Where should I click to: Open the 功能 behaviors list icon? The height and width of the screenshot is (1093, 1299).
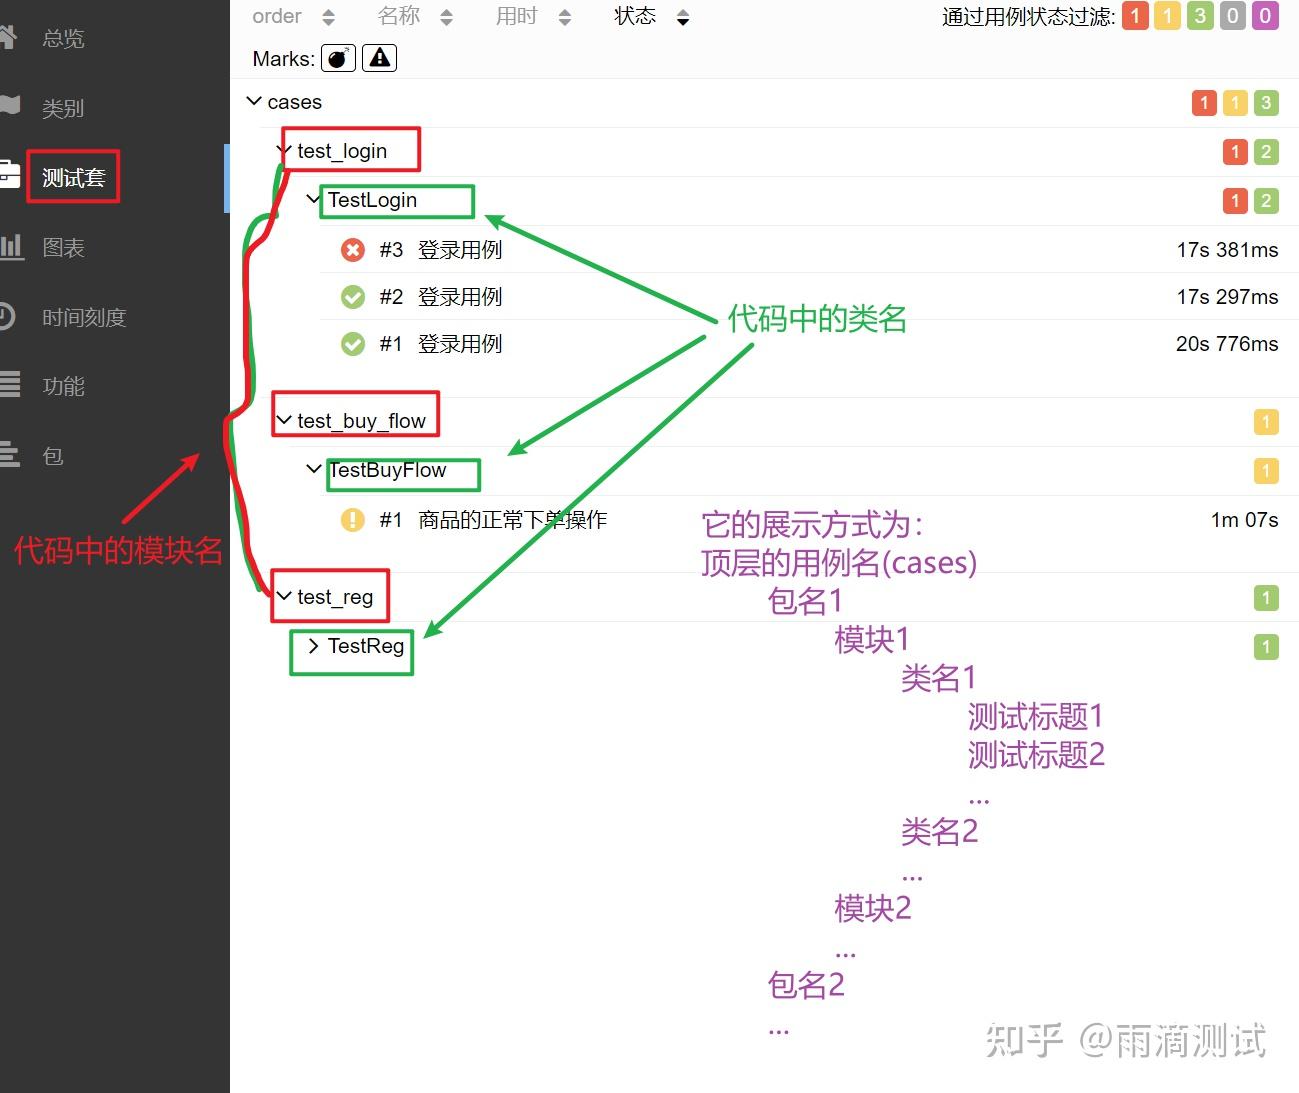click(x=10, y=384)
